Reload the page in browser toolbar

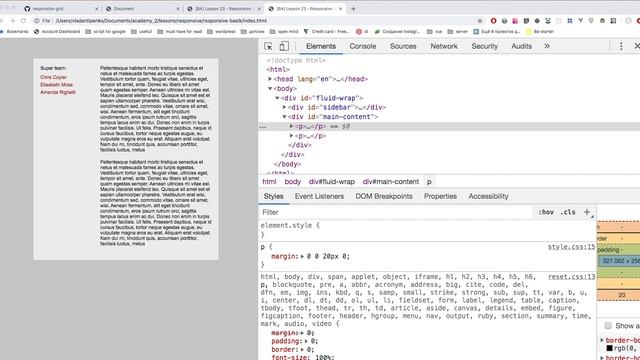(x=23, y=20)
